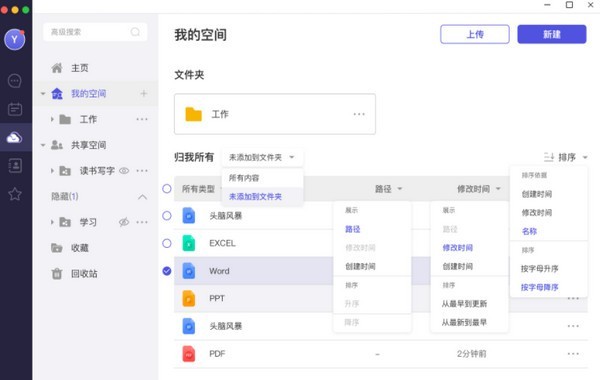Toggle eye visibility for 读书写字

[124, 171]
